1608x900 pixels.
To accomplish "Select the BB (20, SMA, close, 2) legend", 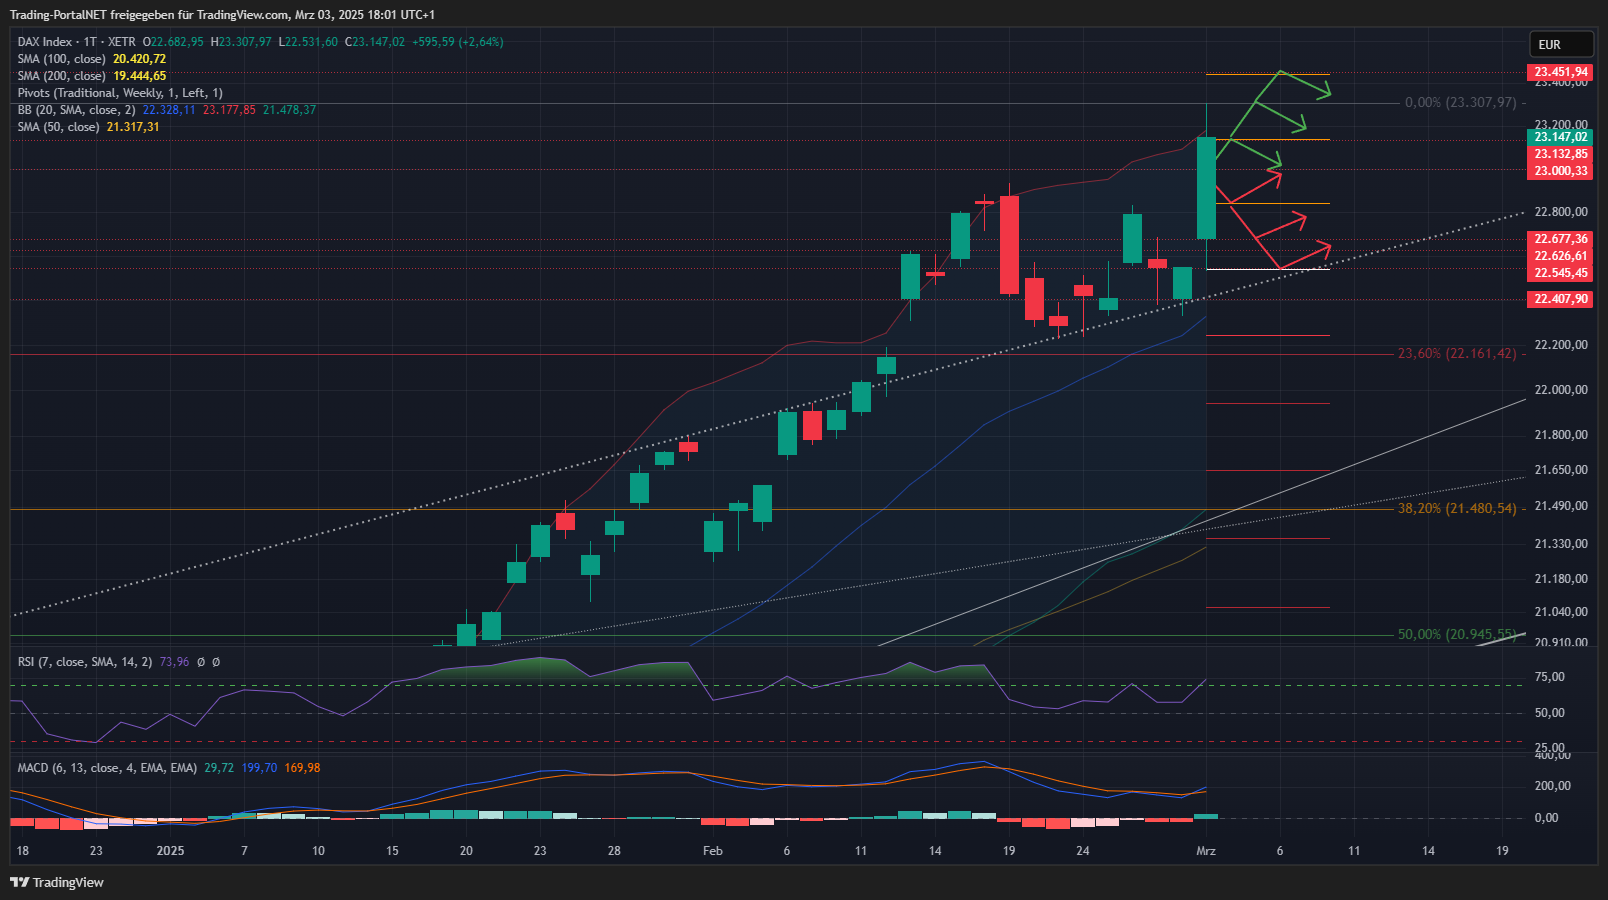I will click(76, 110).
